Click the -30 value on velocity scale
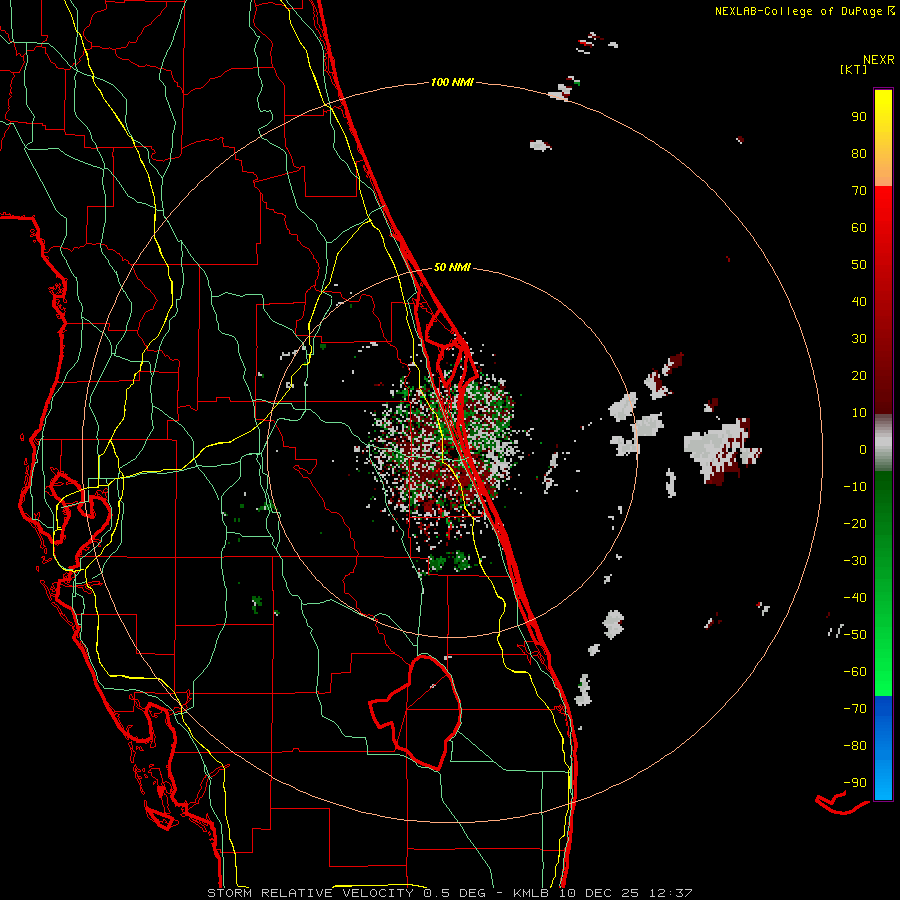Screen dimensions: 900x900 pos(855,561)
